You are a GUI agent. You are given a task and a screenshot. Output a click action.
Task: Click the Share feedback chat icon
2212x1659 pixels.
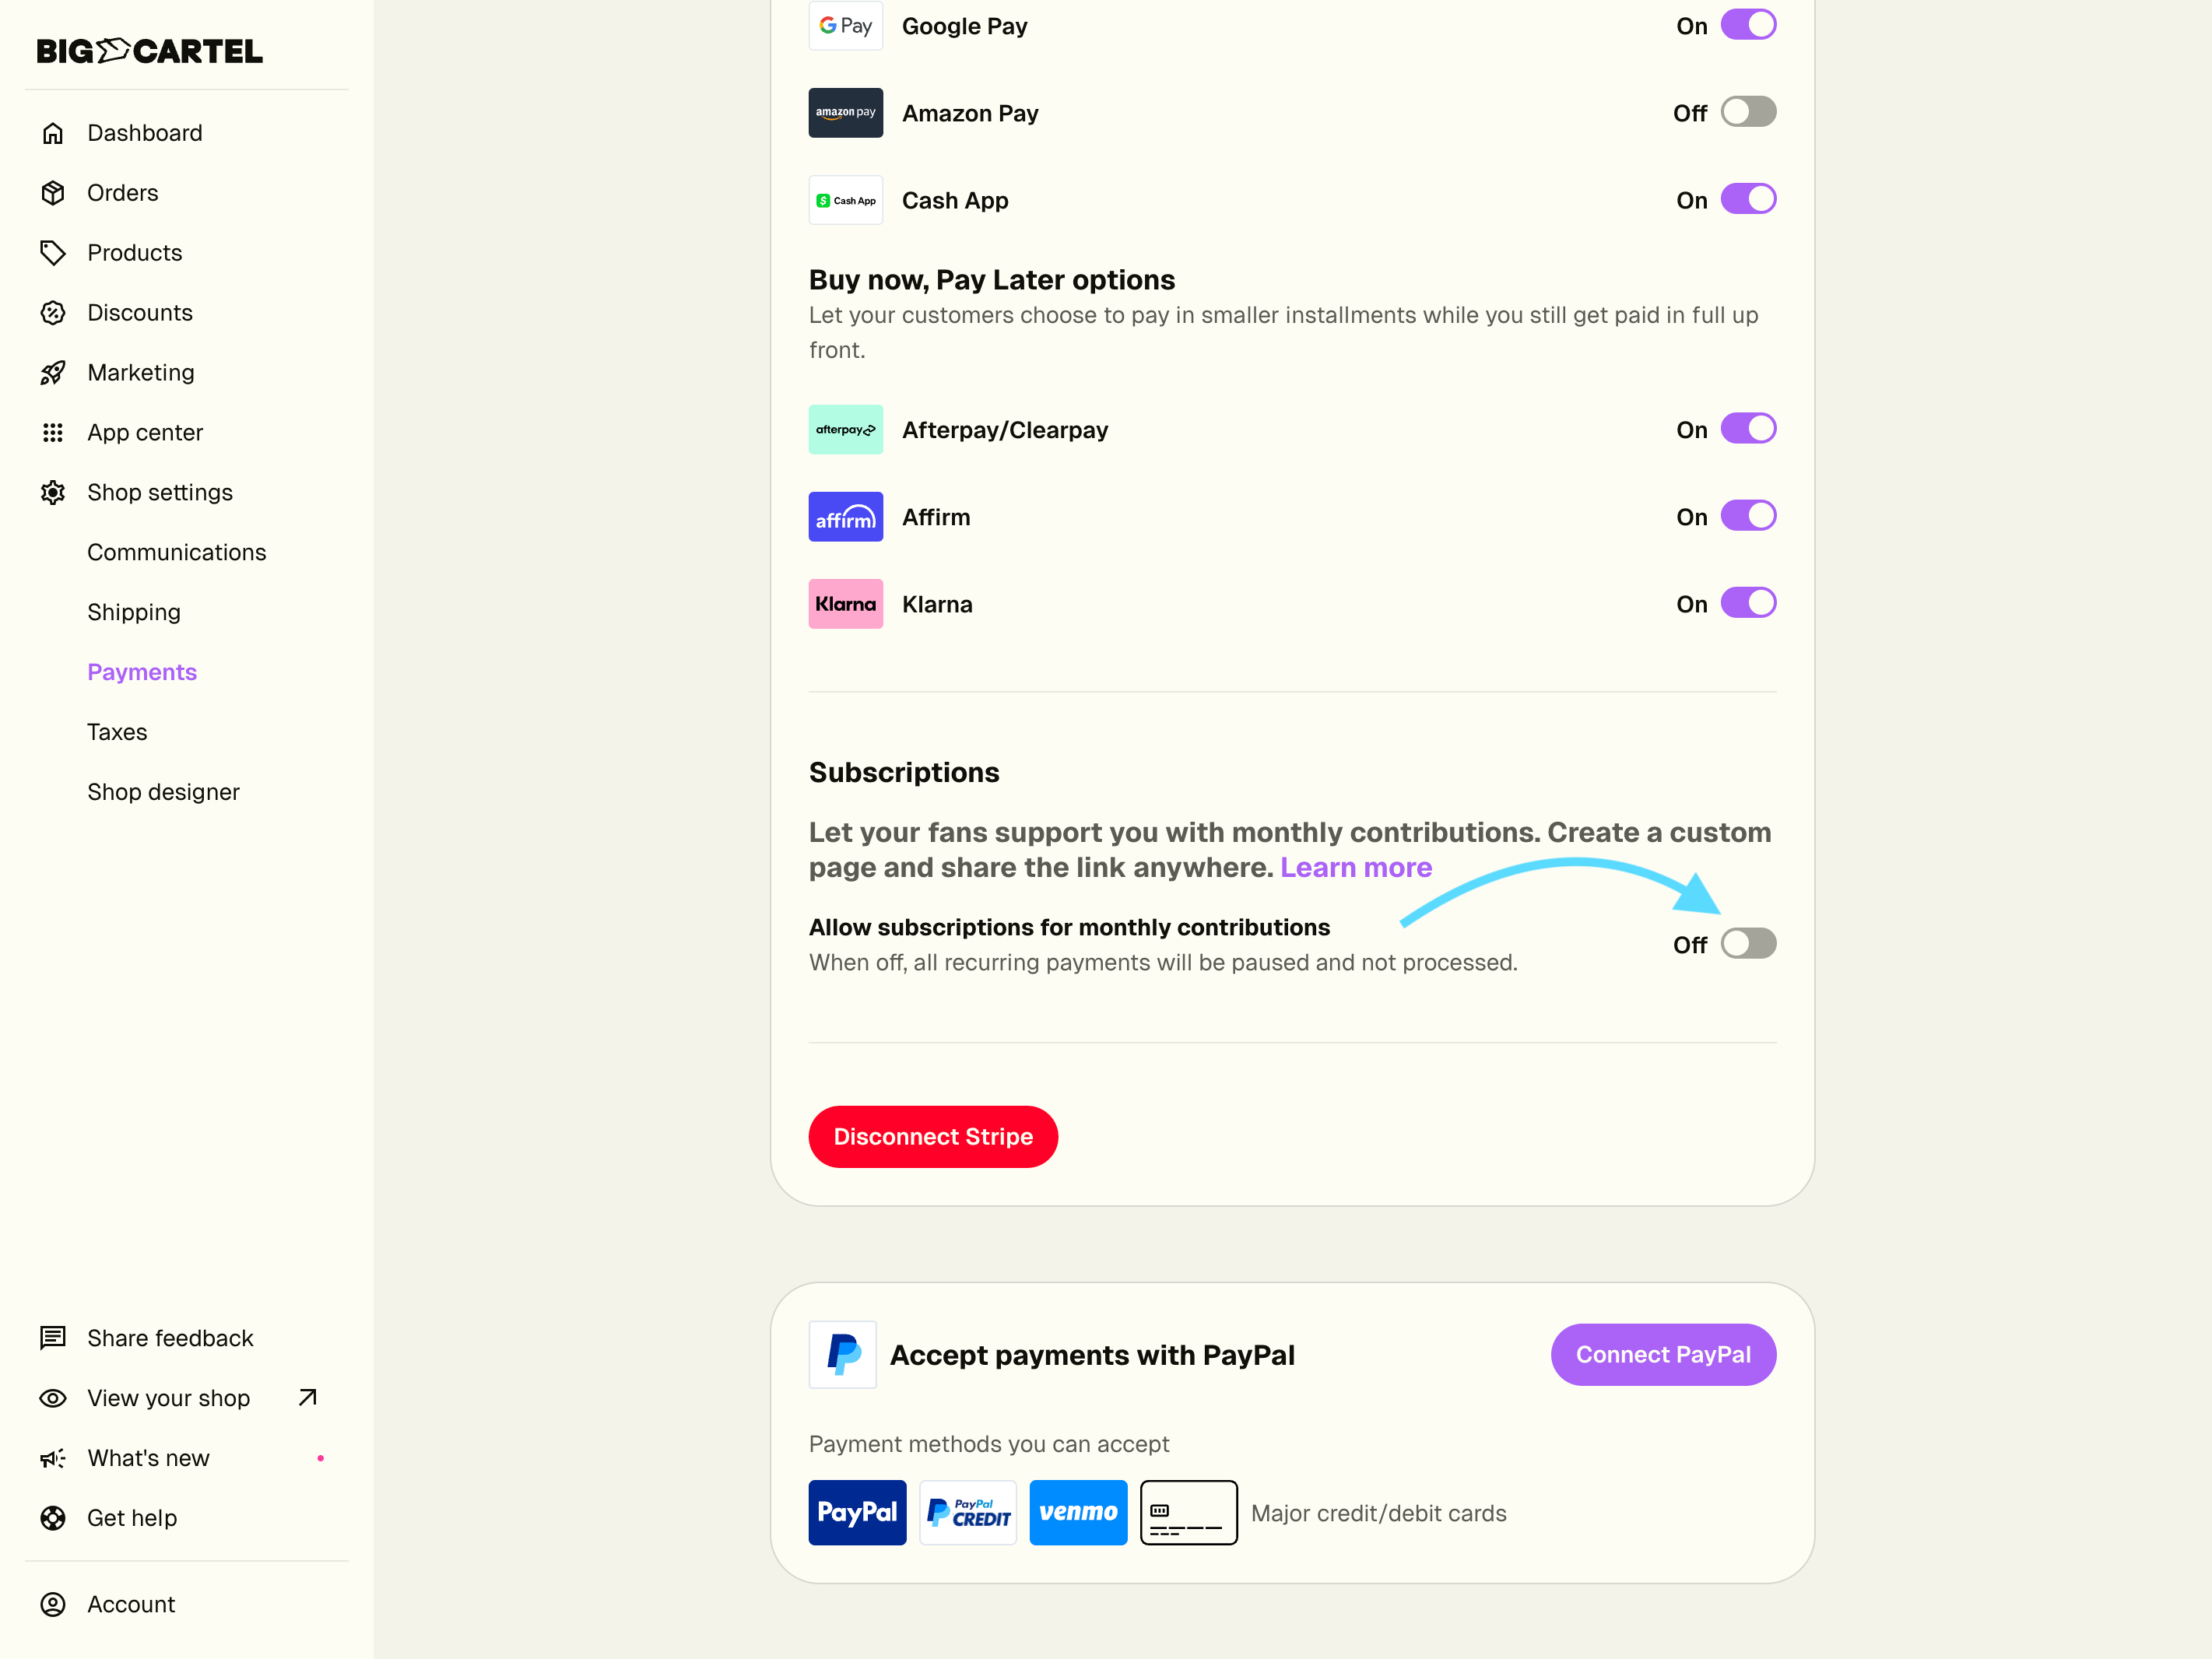pos(53,1338)
